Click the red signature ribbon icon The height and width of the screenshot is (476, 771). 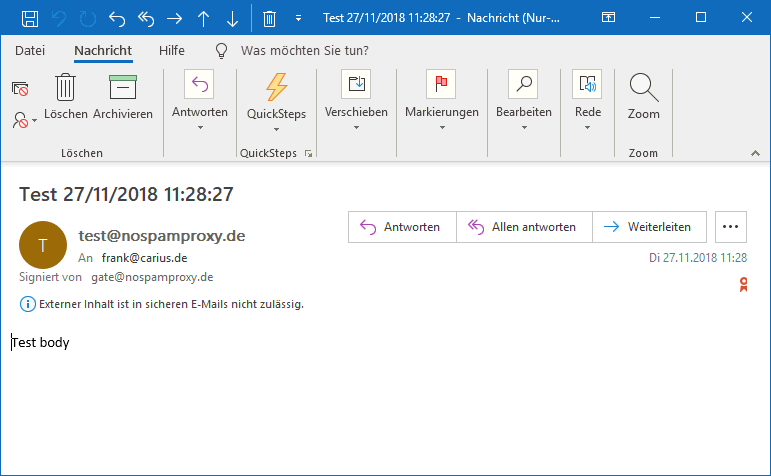(743, 284)
